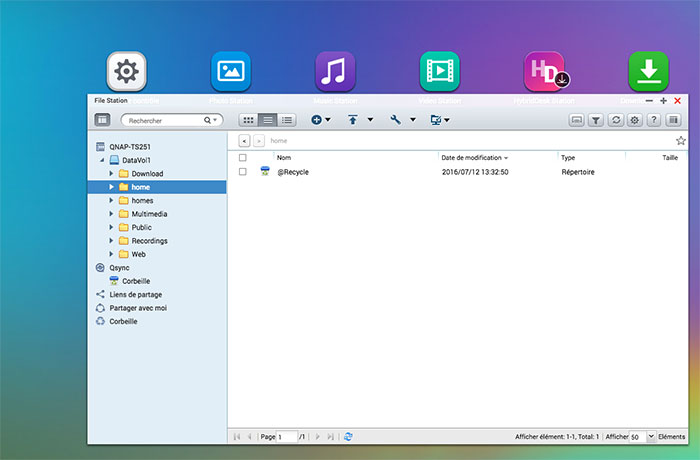Click the upload arrow icon

coord(353,120)
